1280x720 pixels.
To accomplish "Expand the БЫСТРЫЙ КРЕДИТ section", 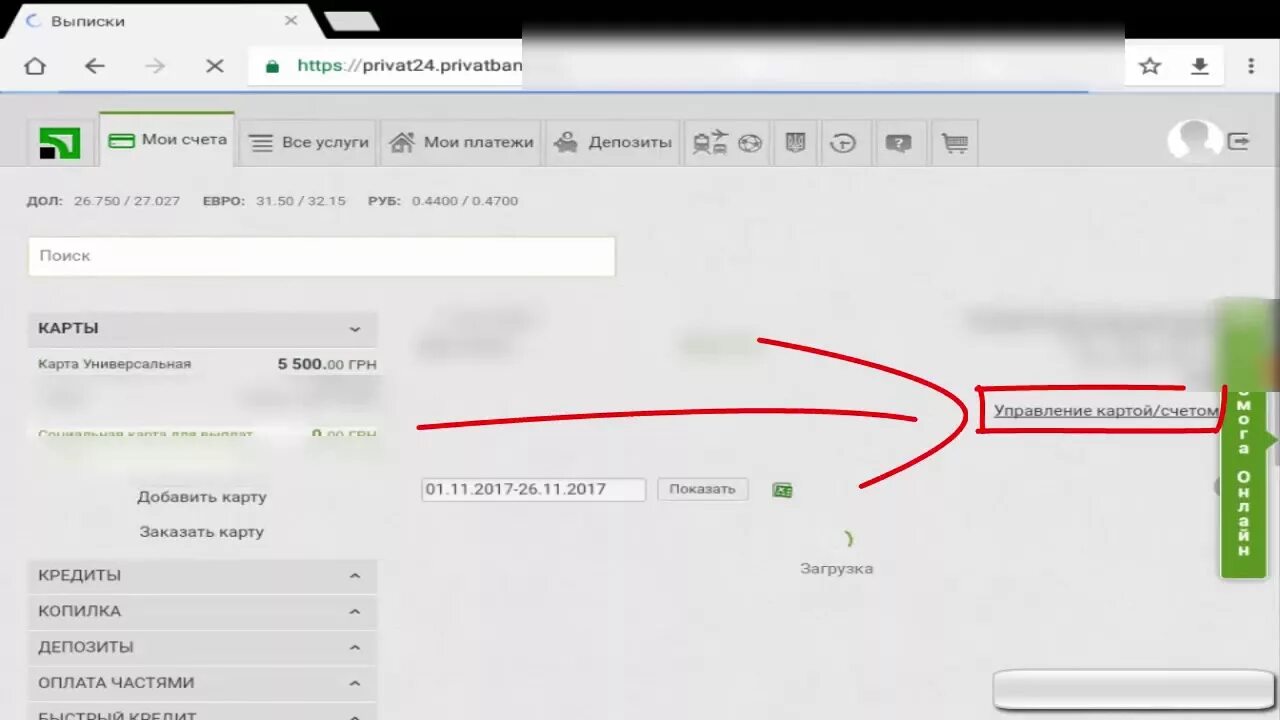I will click(202, 712).
